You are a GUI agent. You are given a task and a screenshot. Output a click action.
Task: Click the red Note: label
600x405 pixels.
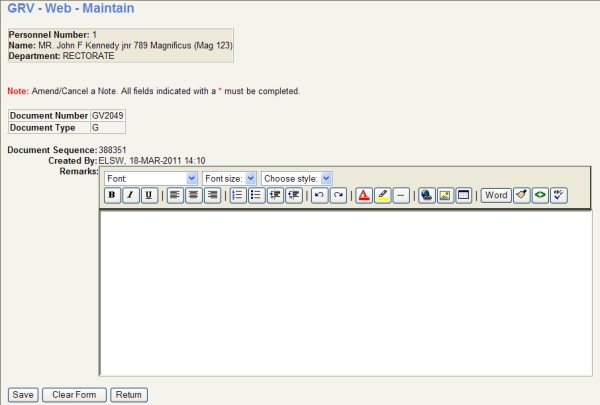click(x=18, y=91)
